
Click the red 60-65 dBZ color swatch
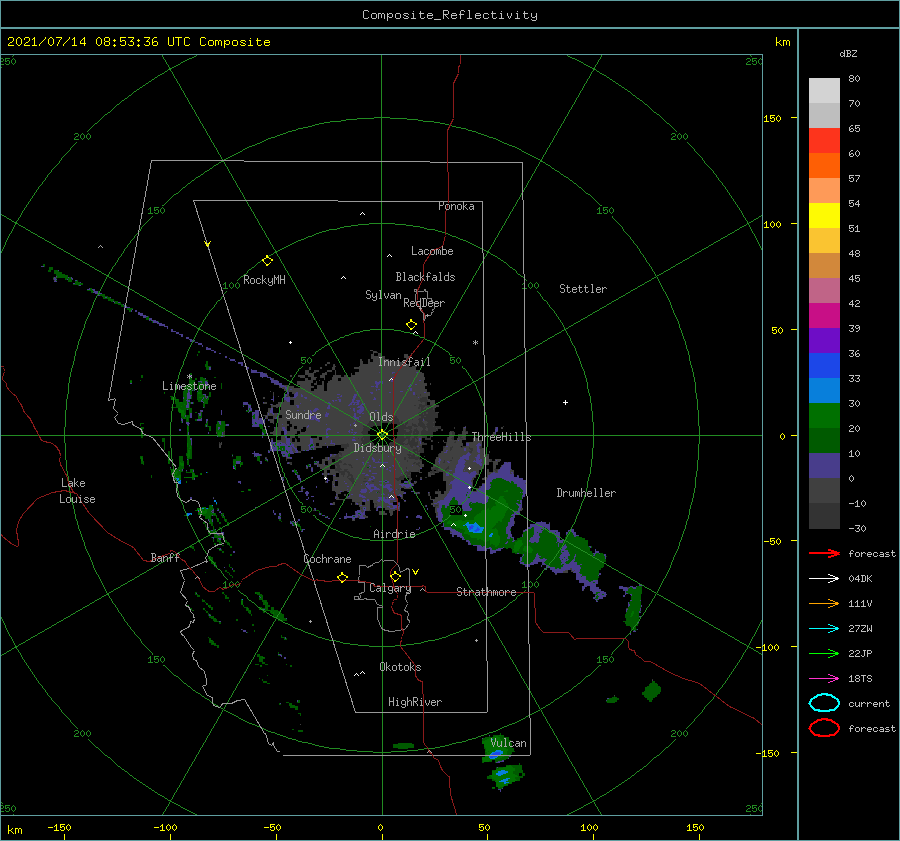point(824,141)
